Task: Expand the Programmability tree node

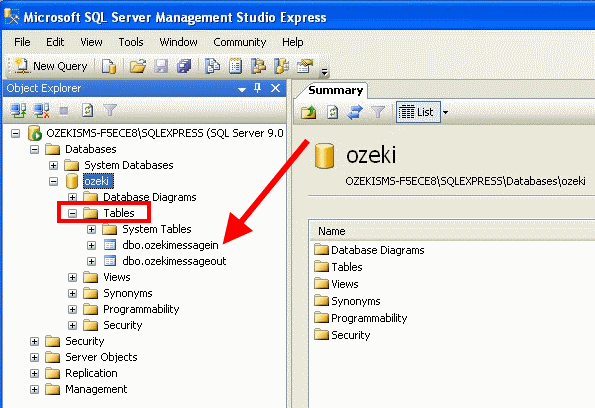Action: coord(72,309)
